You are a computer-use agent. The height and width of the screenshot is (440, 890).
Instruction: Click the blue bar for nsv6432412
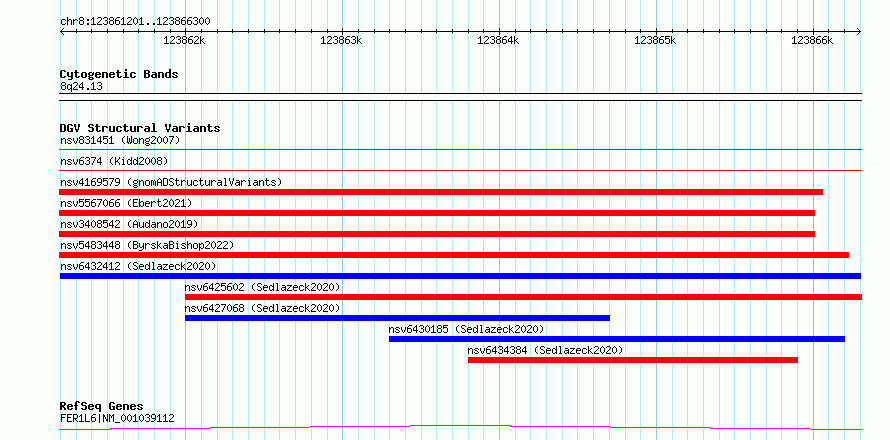point(460,276)
